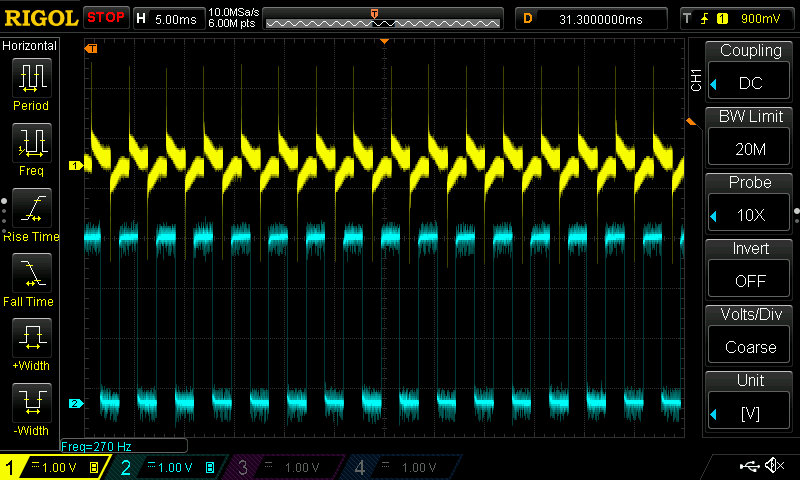The height and width of the screenshot is (480, 800).
Task: Click the rising edge trigger icon
Action: (x=704, y=19)
